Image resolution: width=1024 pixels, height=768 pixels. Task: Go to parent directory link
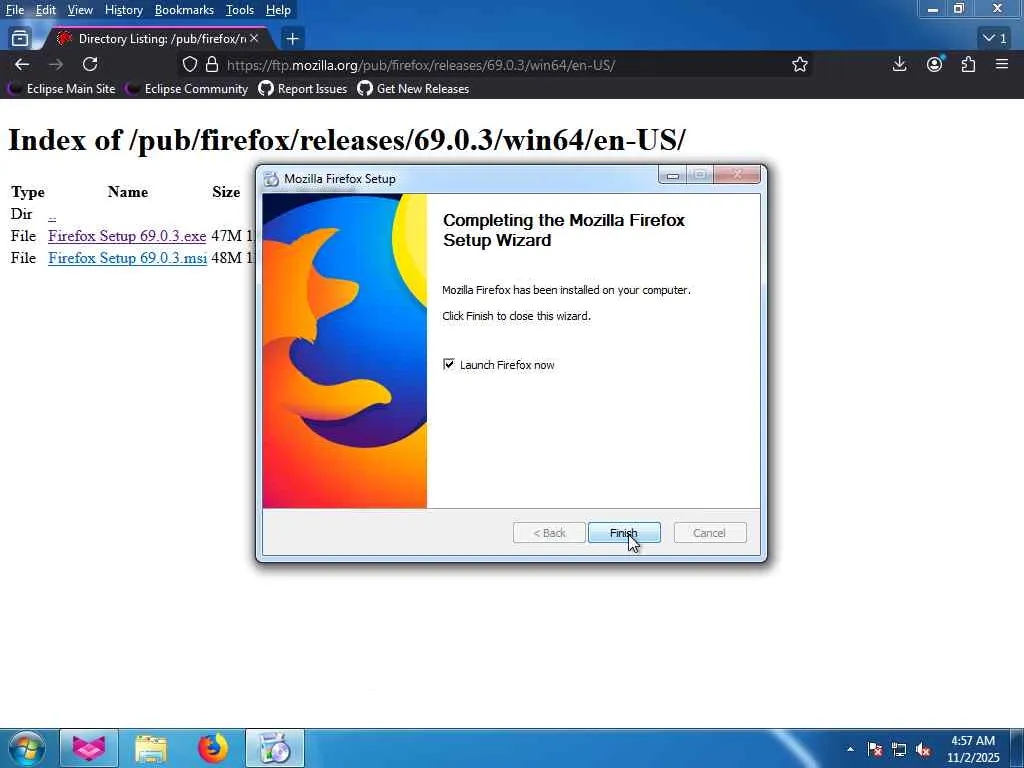tap(52, 214)
